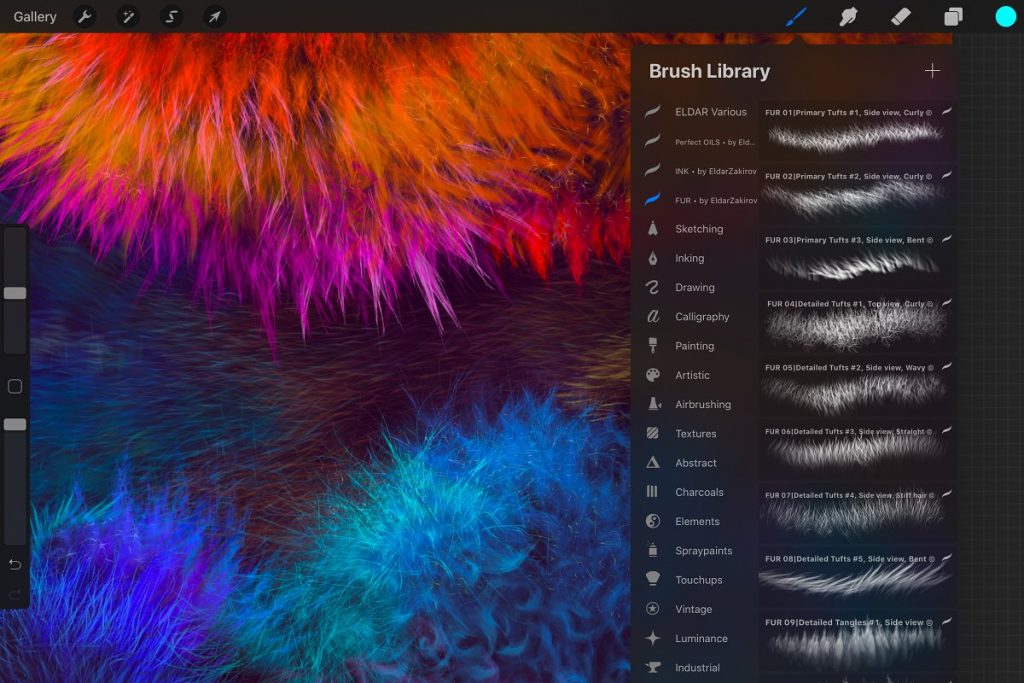This screenshot has height=683, width=1024.
Task: Click the Luminance sparkle icon
Action: 652,638
